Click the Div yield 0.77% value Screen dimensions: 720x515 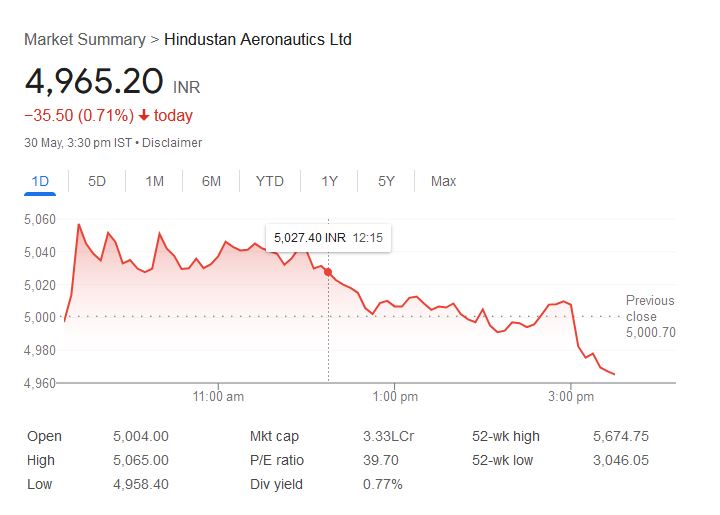tap(382, 484)
